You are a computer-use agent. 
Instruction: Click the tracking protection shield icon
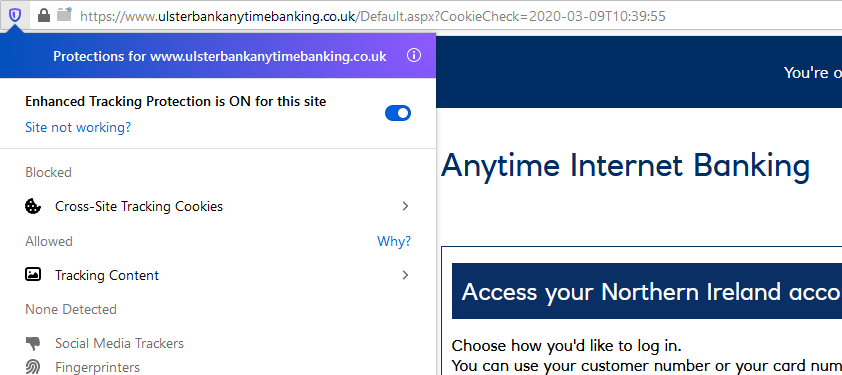(x=14, y=16)
